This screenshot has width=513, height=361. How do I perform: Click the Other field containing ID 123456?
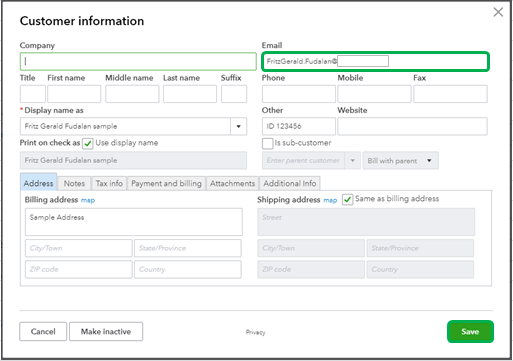click(x=299, y=126)
